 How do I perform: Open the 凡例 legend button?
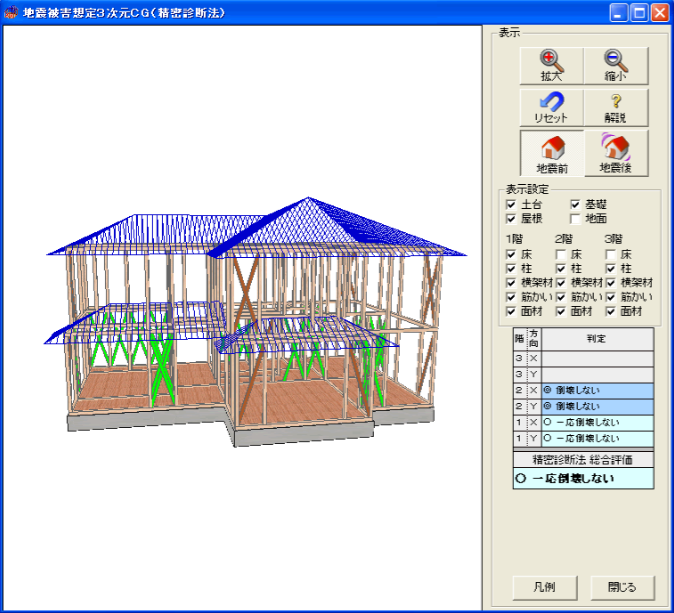tap(545, 587)
